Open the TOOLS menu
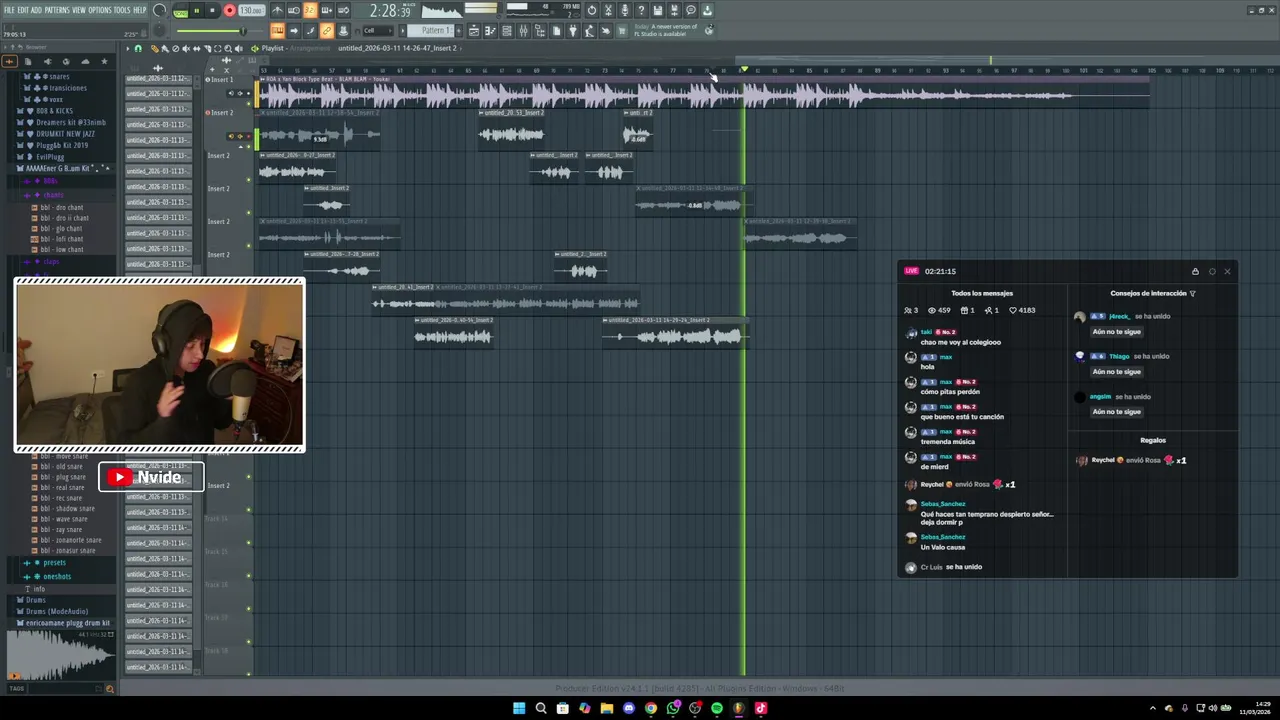 (121, 10)
